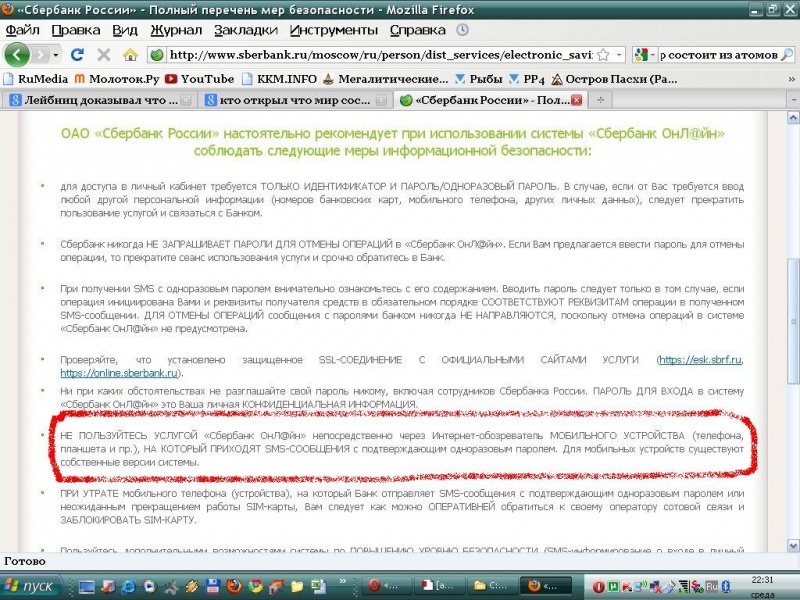
Task: Open the Рыбы bookmark
Action: point(478,79)
